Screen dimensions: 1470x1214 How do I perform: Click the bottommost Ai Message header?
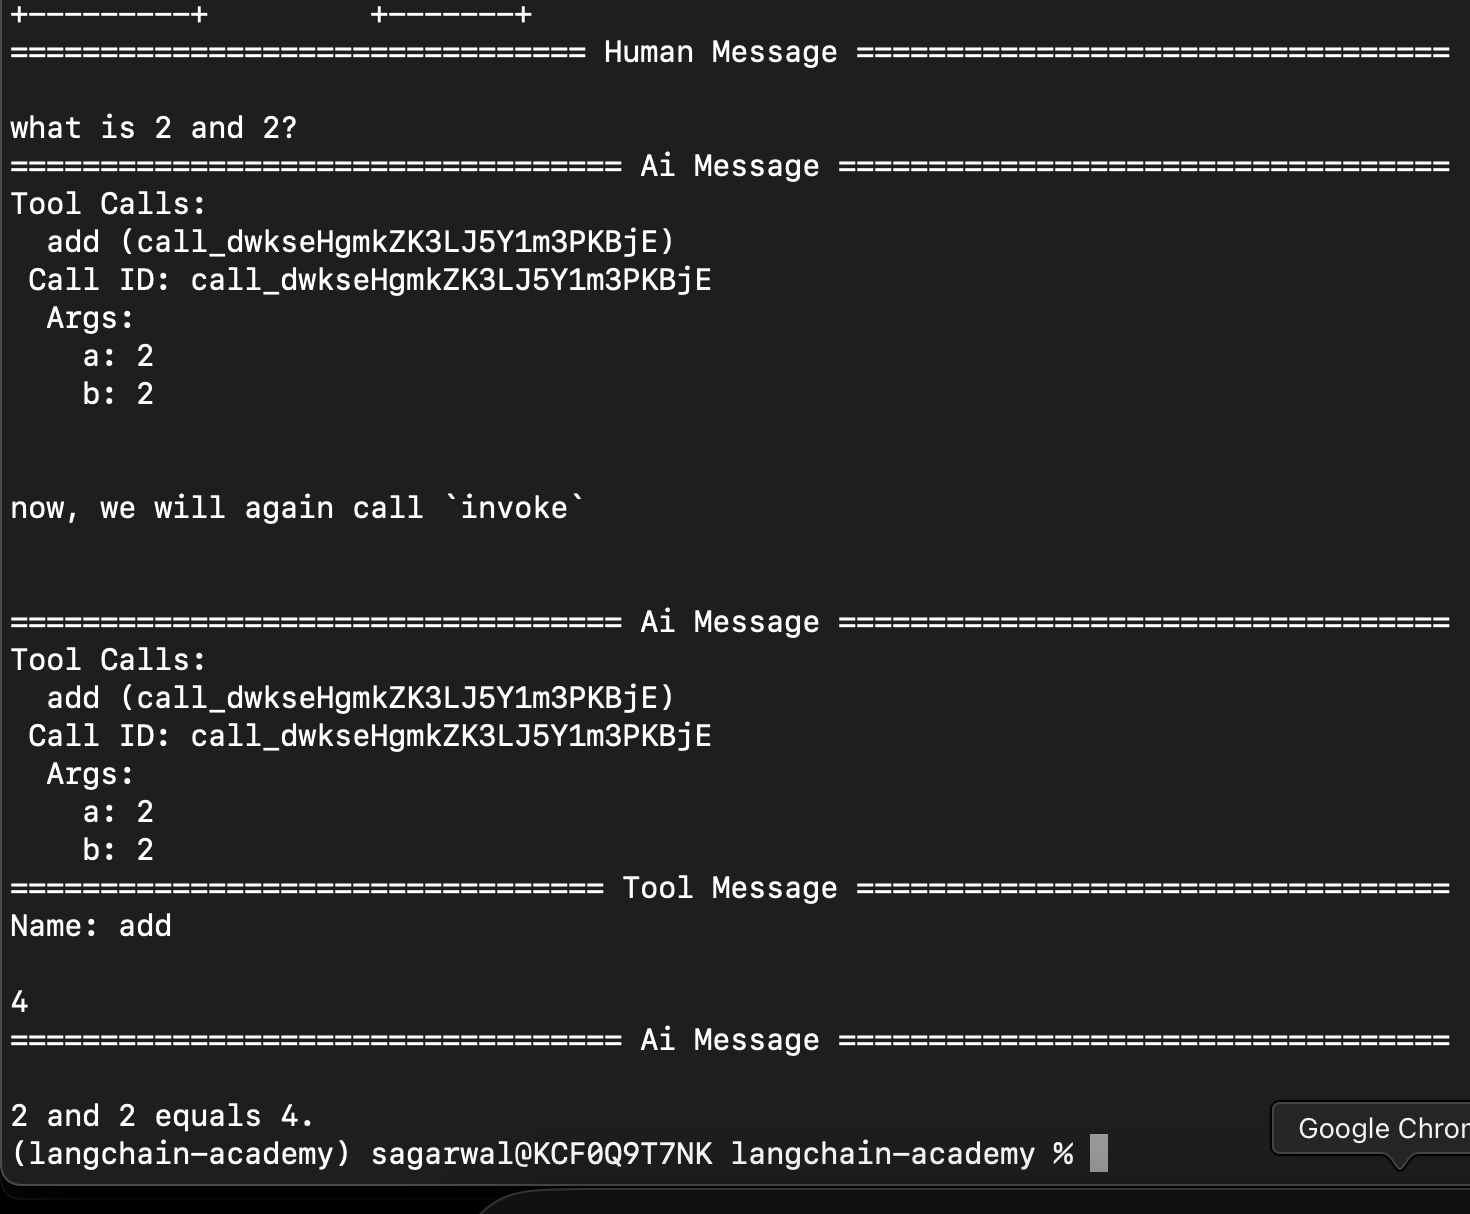(729, 1040)
